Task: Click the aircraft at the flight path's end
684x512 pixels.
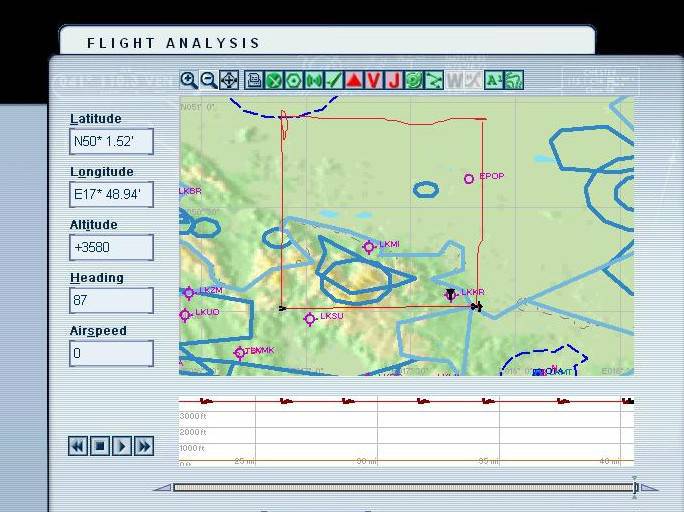Action: [x=477, y=307]
